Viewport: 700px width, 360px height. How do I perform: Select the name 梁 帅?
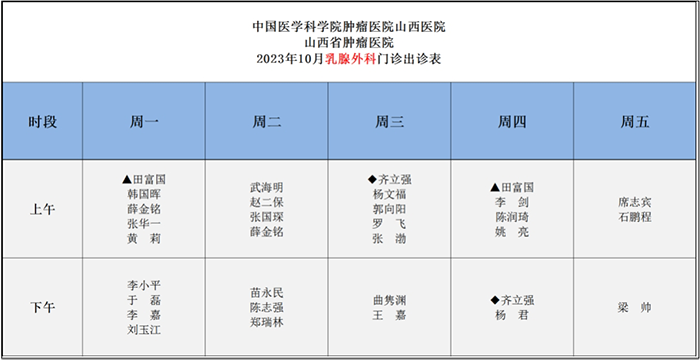point(635,308)
